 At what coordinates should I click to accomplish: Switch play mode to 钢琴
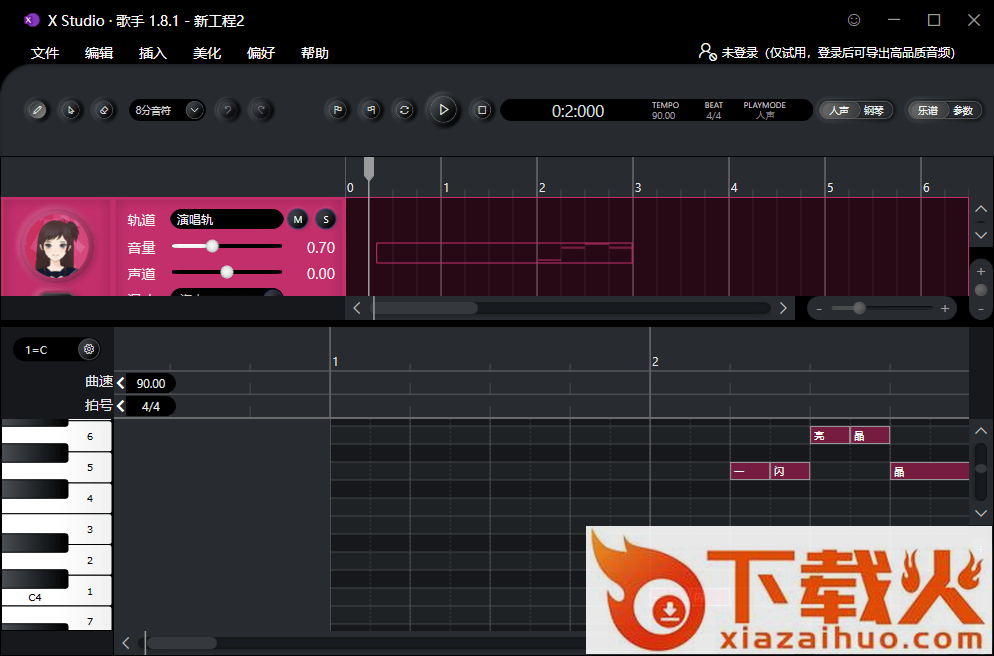pyautogui.click(x=874, y=110)
